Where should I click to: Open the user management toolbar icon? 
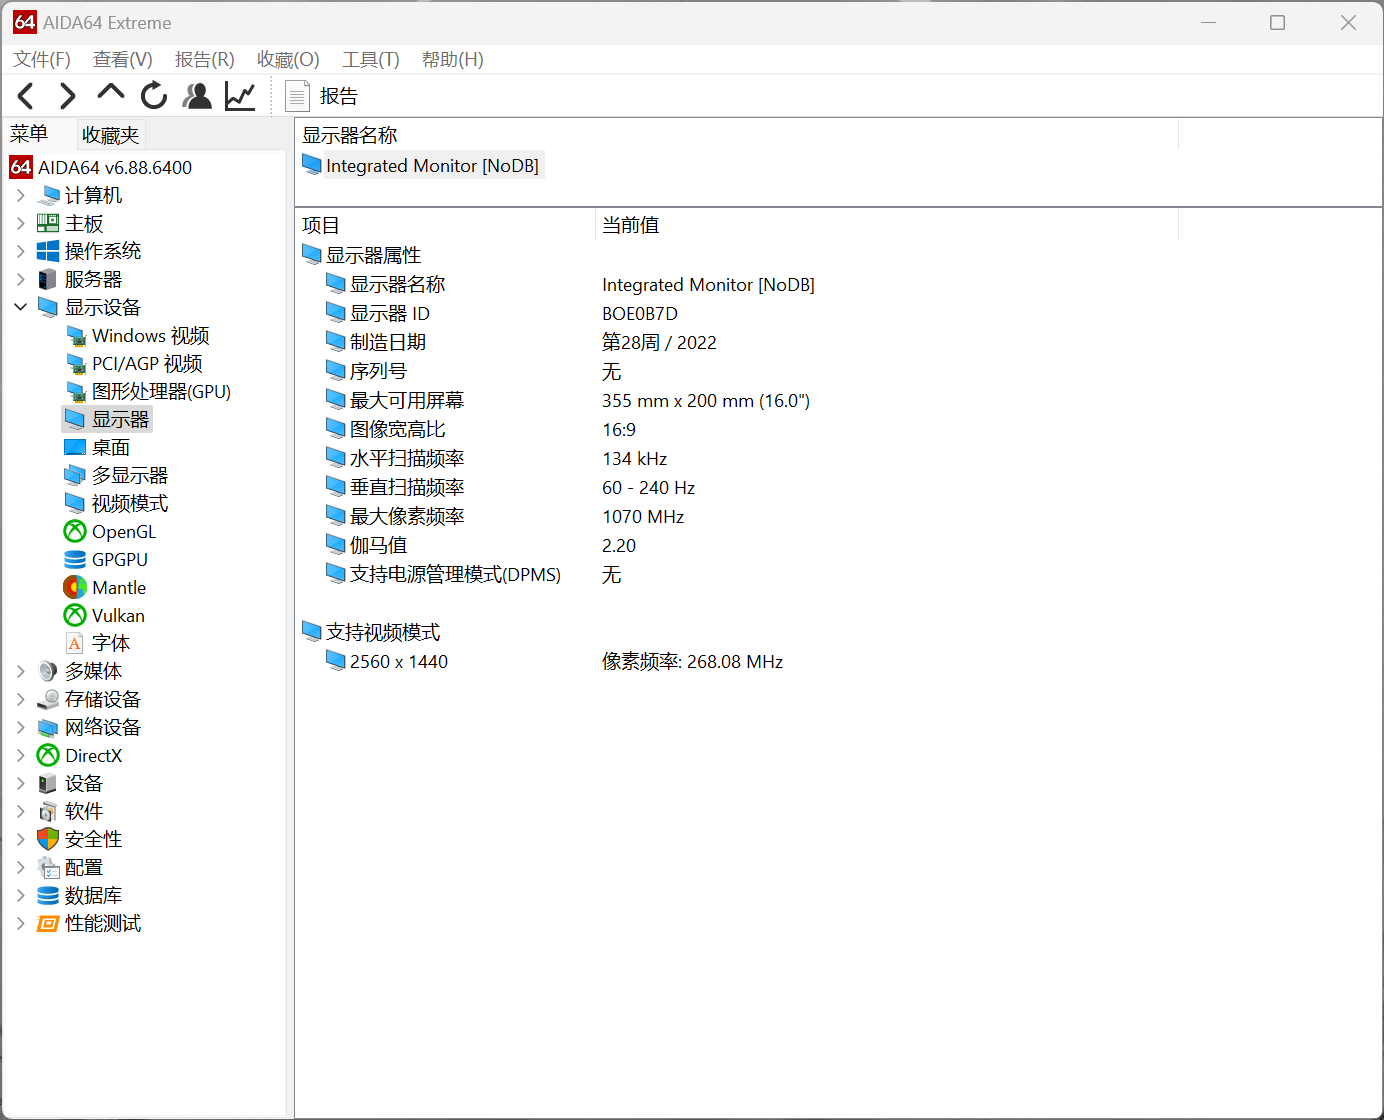[197, 96]
